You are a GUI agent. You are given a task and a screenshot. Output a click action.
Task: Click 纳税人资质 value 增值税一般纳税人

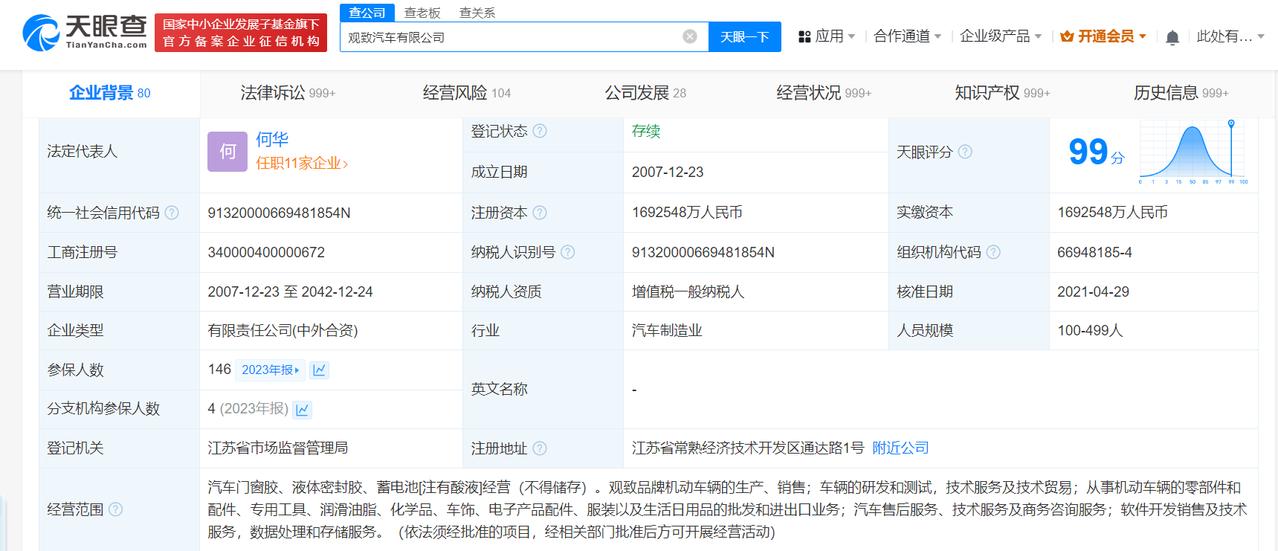point(688,291)
